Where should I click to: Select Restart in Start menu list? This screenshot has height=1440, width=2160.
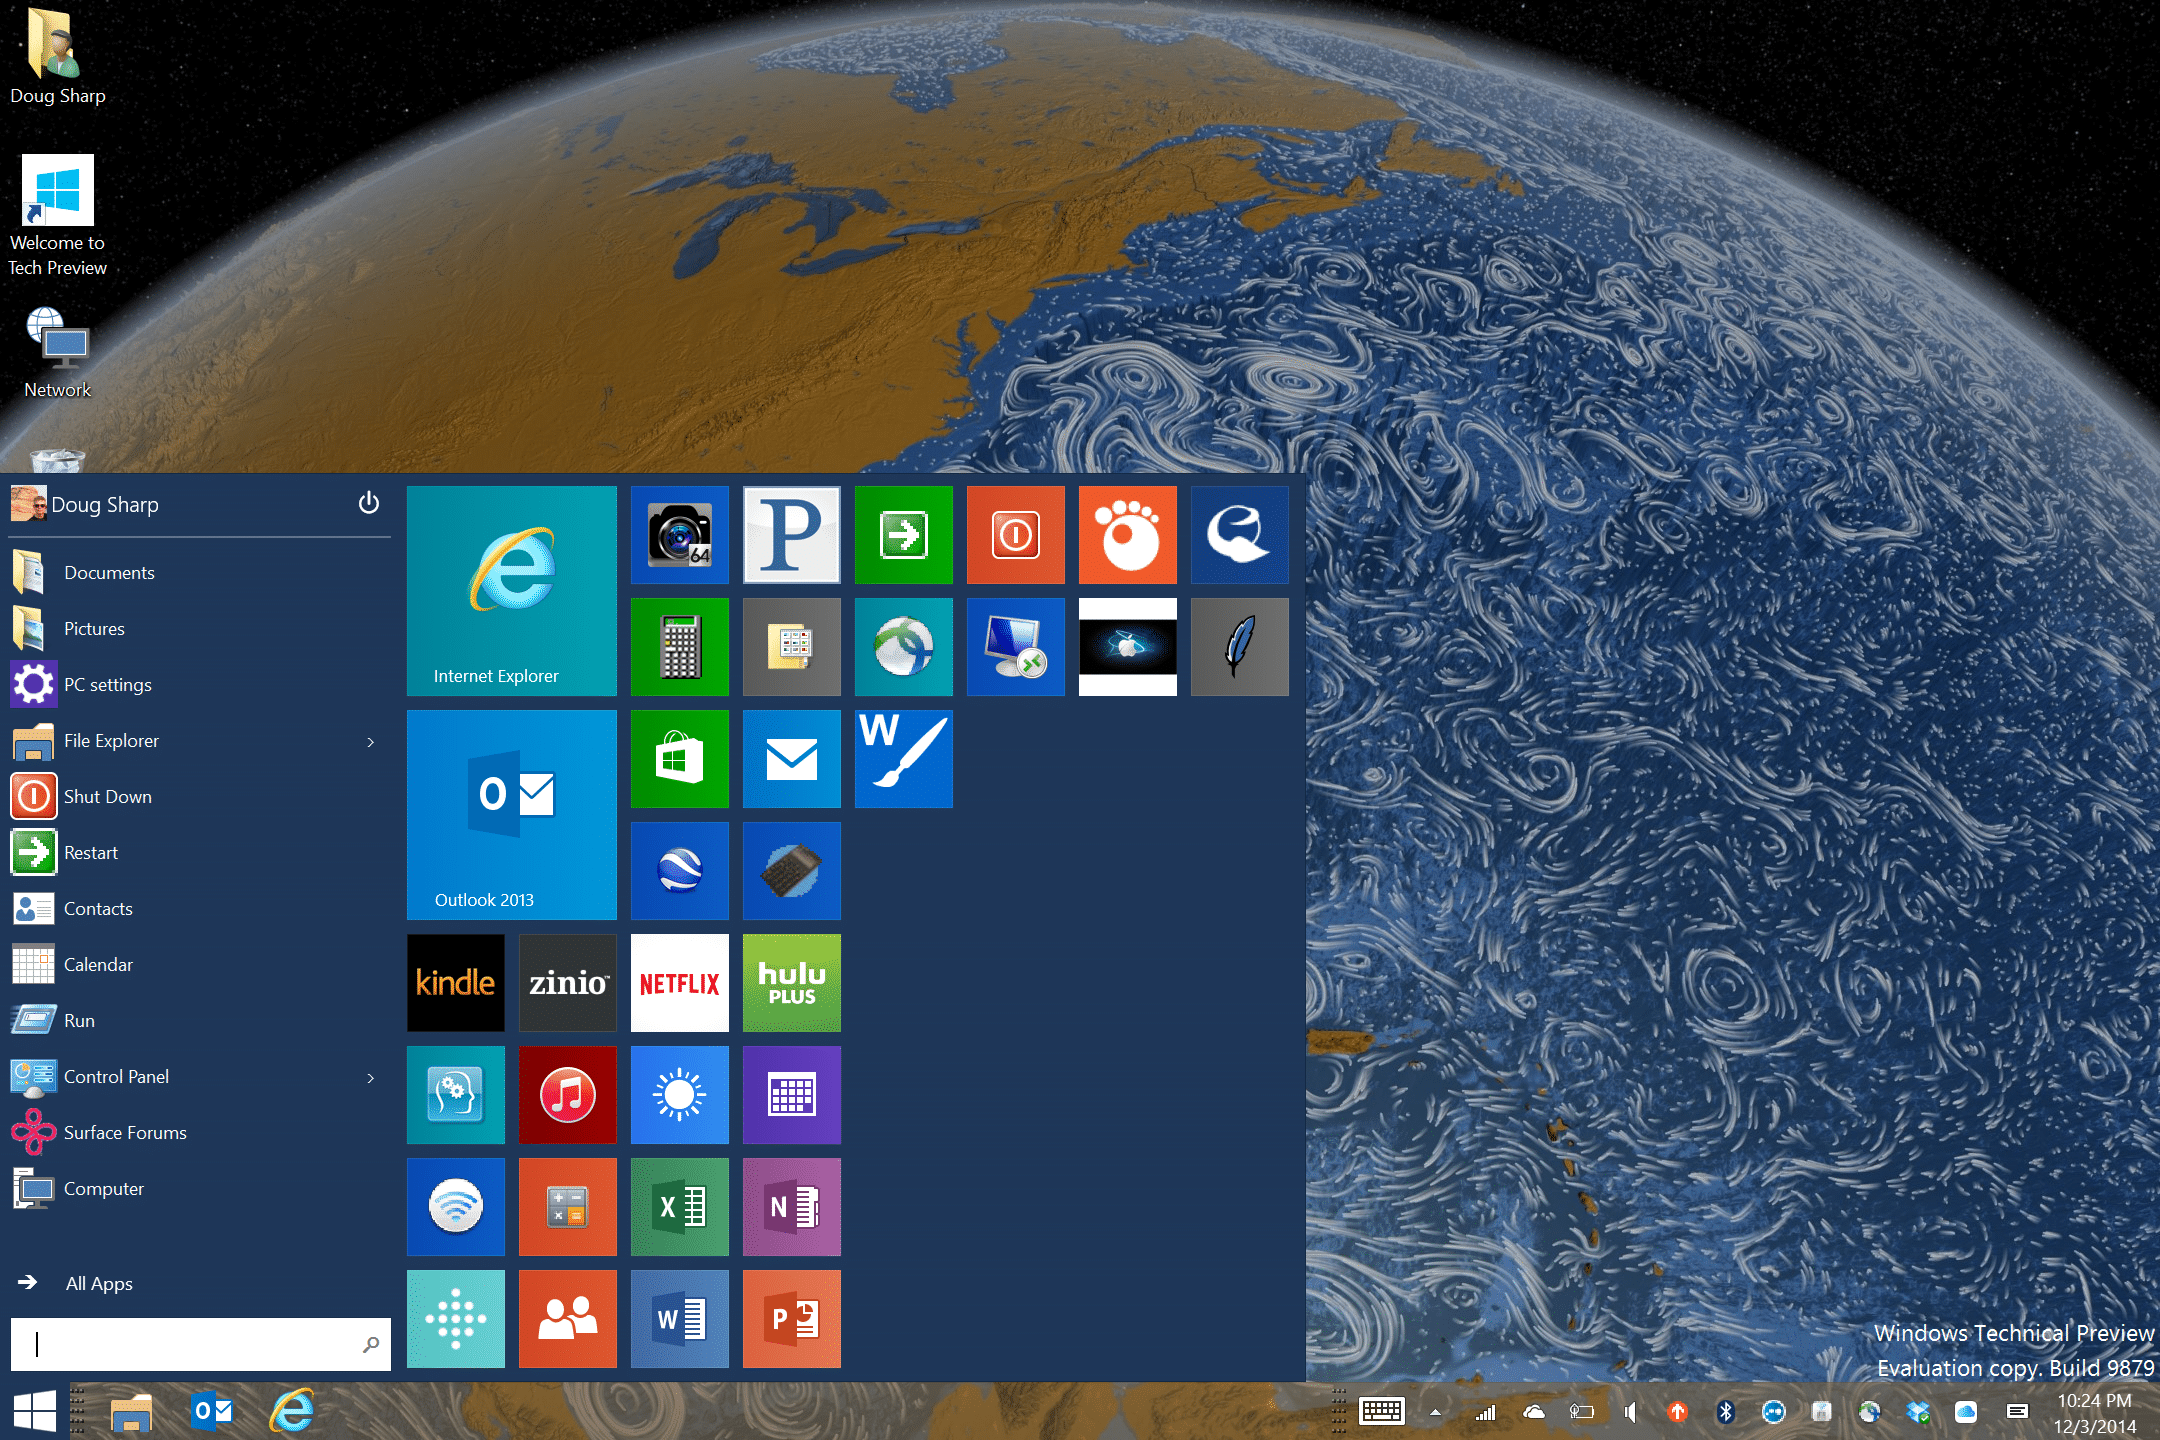(200, 853)
